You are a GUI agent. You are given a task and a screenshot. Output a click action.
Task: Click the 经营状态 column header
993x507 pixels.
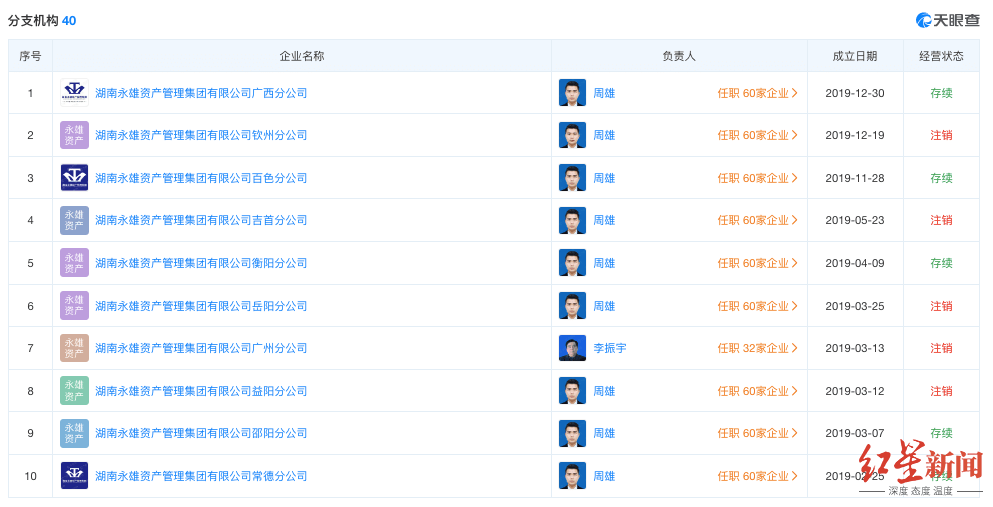[x=941, y=56]
